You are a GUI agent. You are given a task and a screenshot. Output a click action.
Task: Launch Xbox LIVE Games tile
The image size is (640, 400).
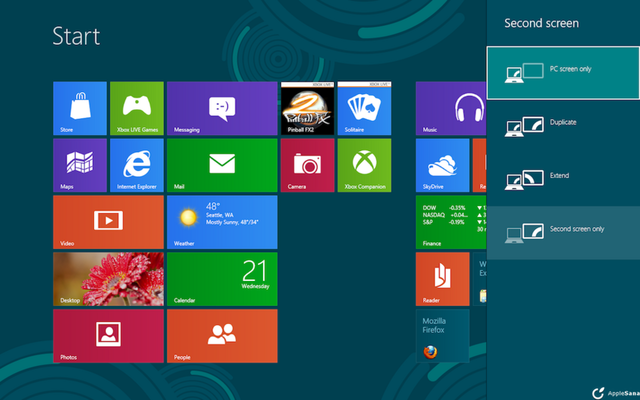(137, 108)
